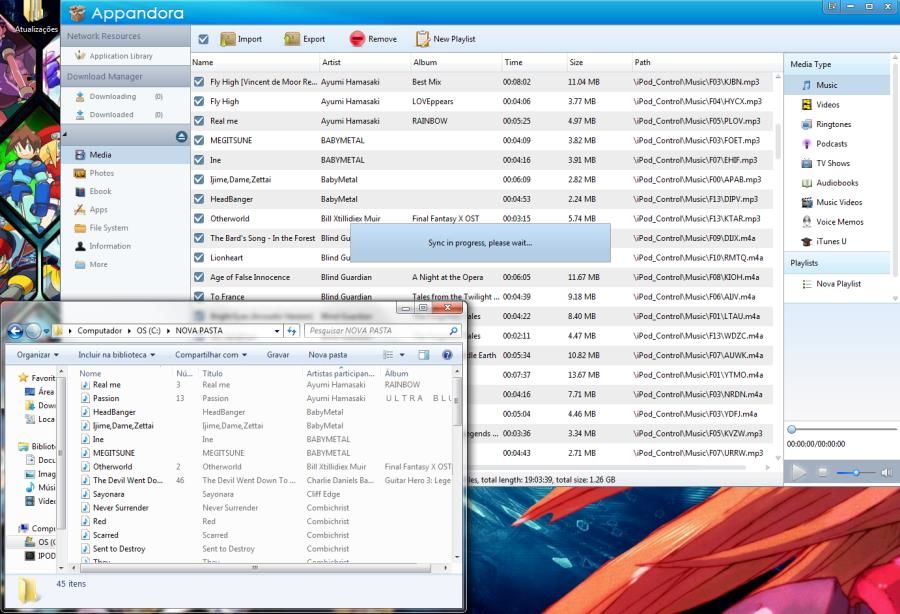Toggle the select-all checkbox in toolbar
Screen dimensions: 900x614
(x=203, y=39)
